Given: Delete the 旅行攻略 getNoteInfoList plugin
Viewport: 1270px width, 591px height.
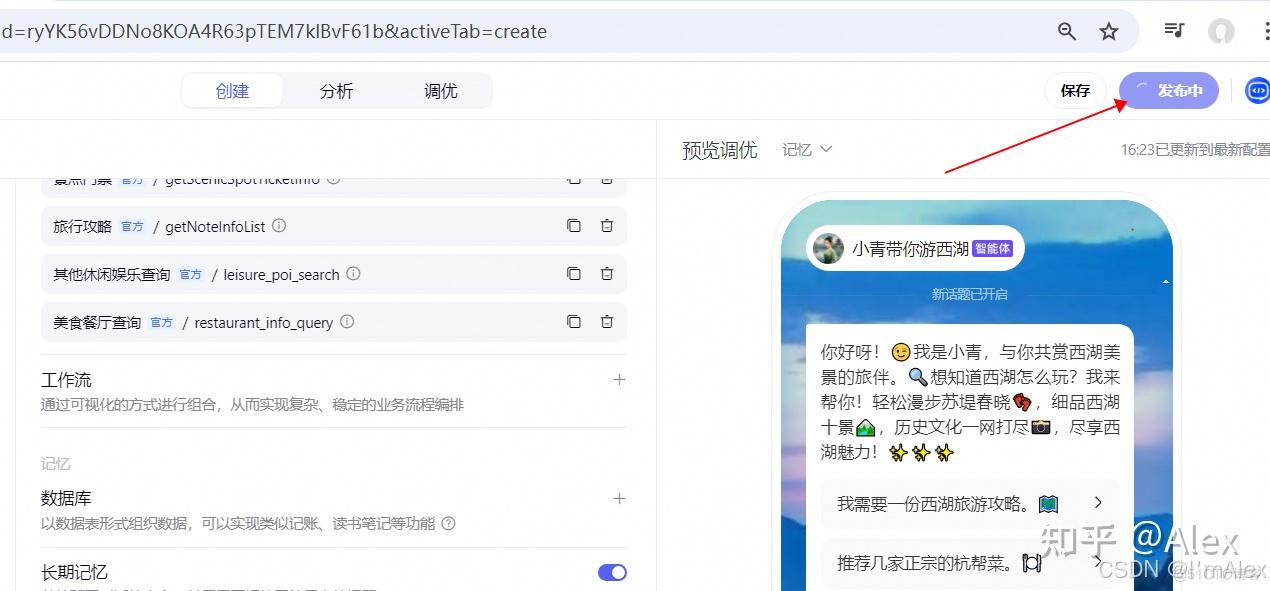Looking at the screenshot, I should [606, 226].
